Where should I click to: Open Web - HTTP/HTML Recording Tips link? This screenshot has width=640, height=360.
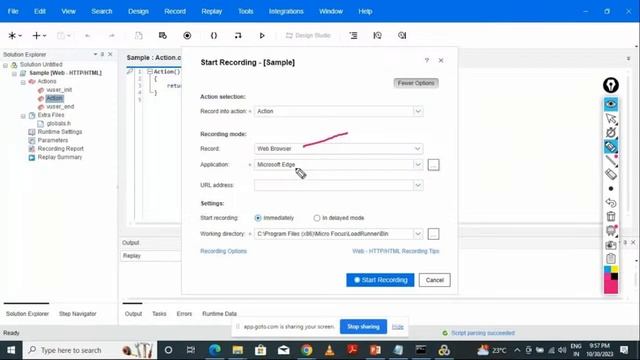[396, 251]
